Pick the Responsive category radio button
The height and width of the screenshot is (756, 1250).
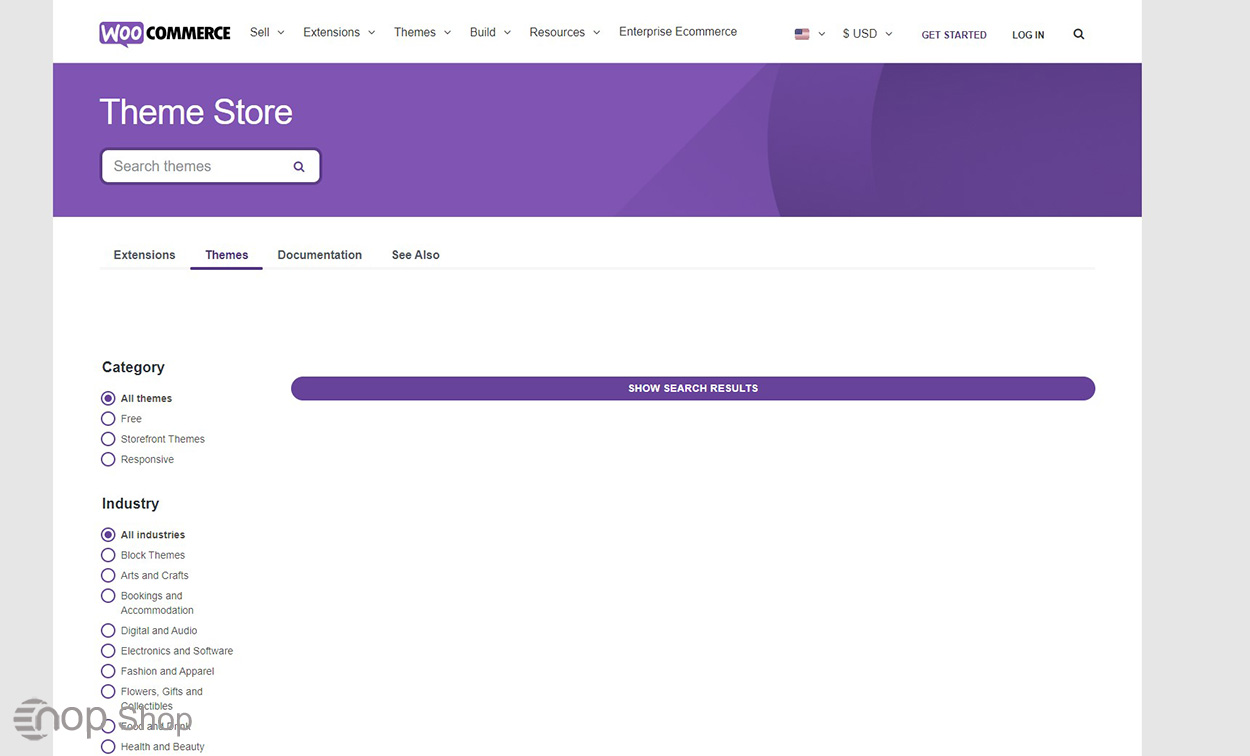click(109, 460)
